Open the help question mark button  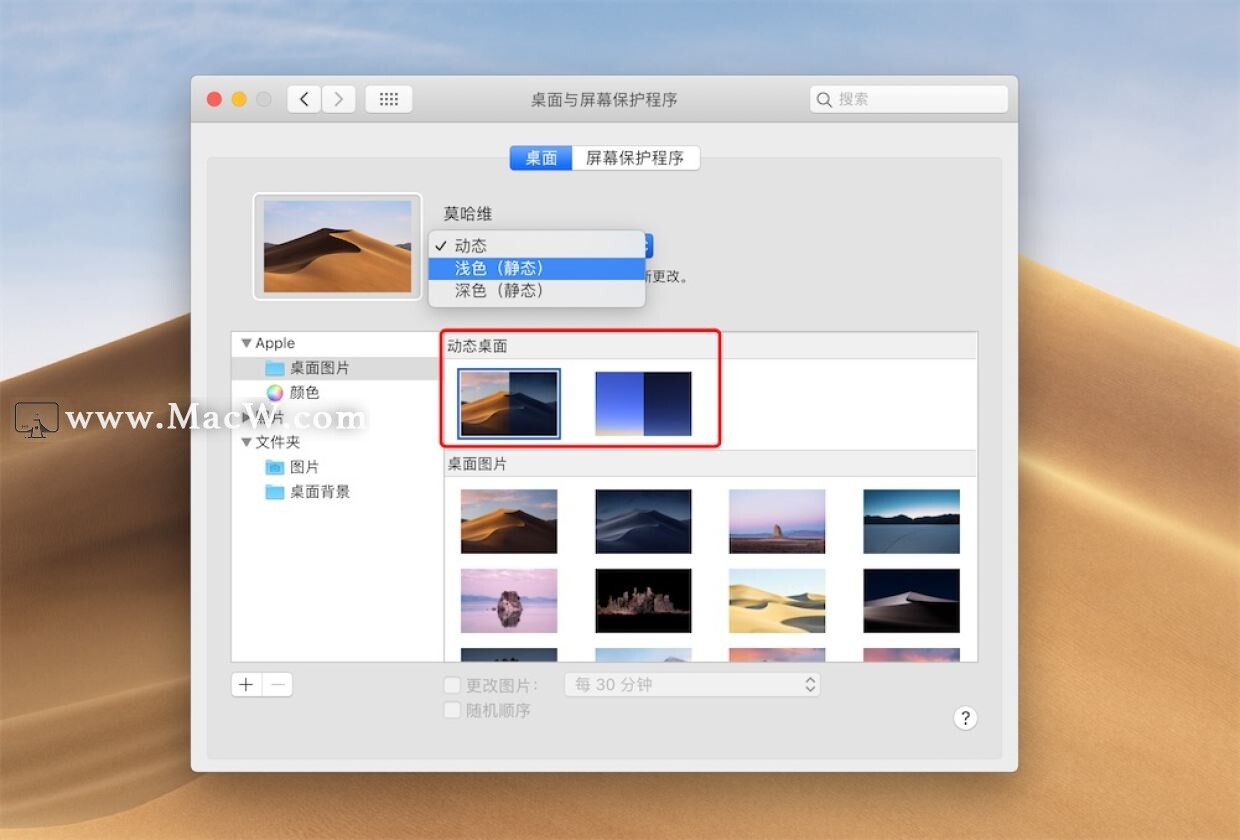(x=965, y=718)
